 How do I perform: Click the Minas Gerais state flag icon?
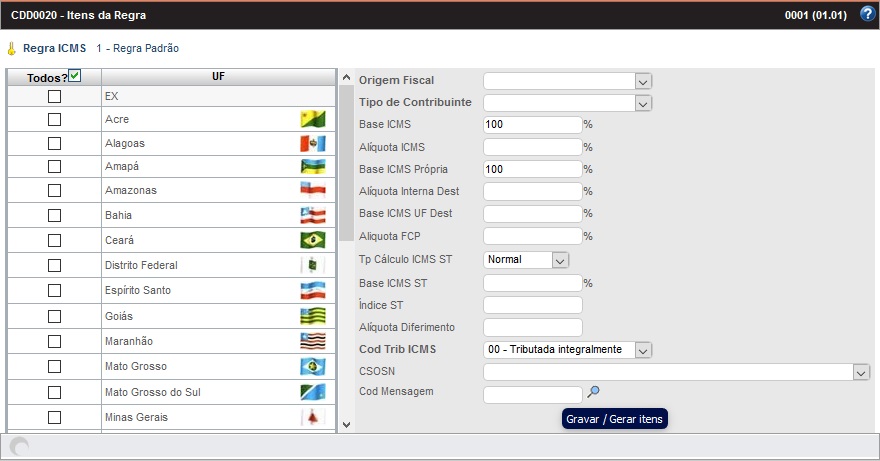[x=313, y=417]
